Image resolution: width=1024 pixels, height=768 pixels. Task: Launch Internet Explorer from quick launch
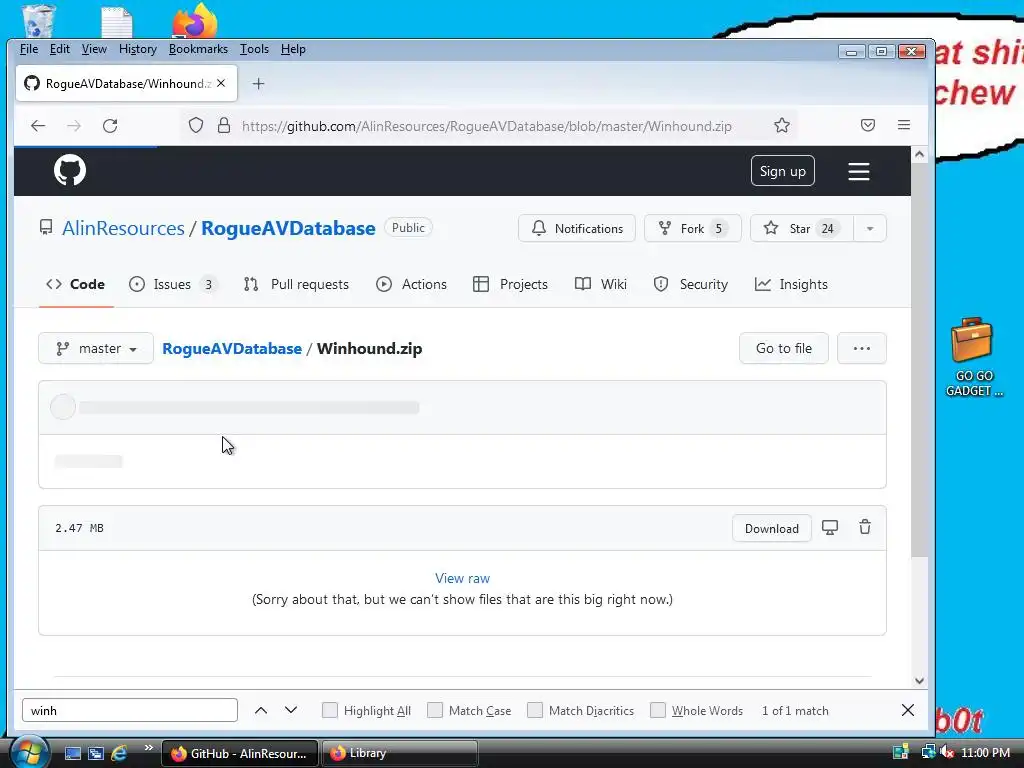pyautogui.click(x=119, y=753)
